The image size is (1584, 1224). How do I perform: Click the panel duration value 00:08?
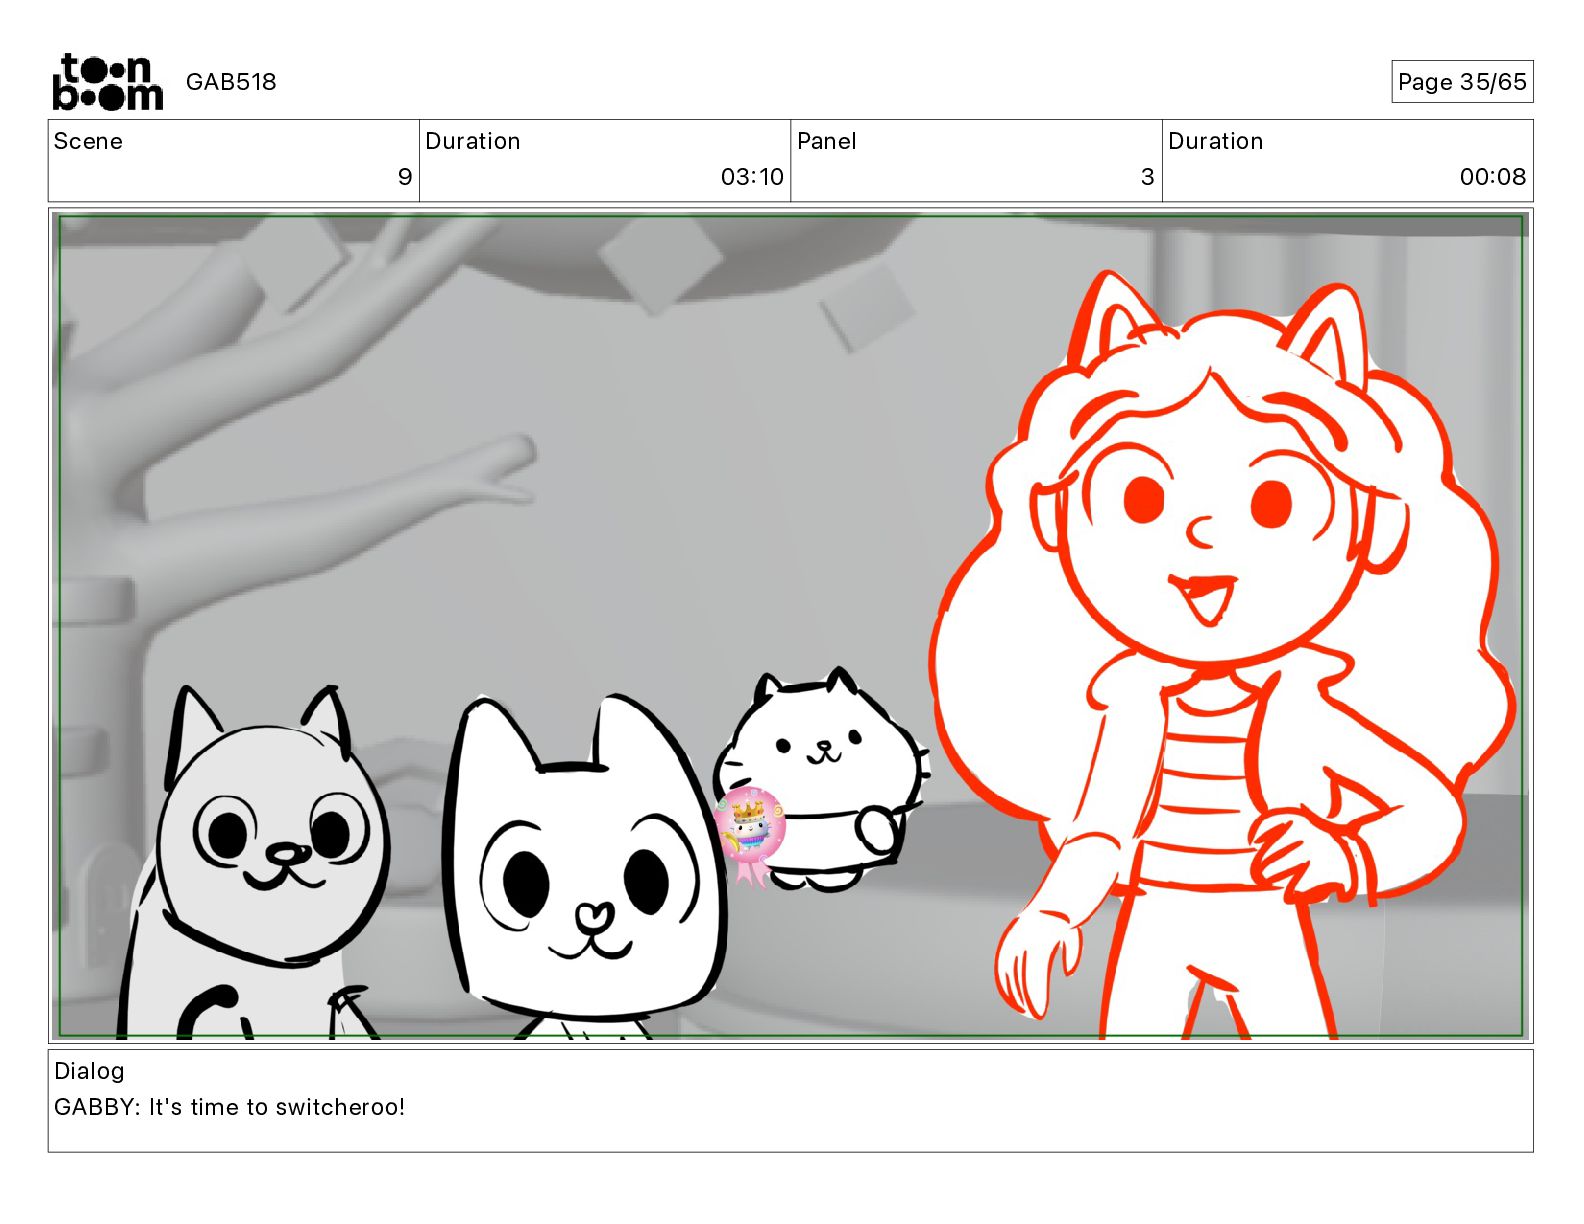[1493, 177]
